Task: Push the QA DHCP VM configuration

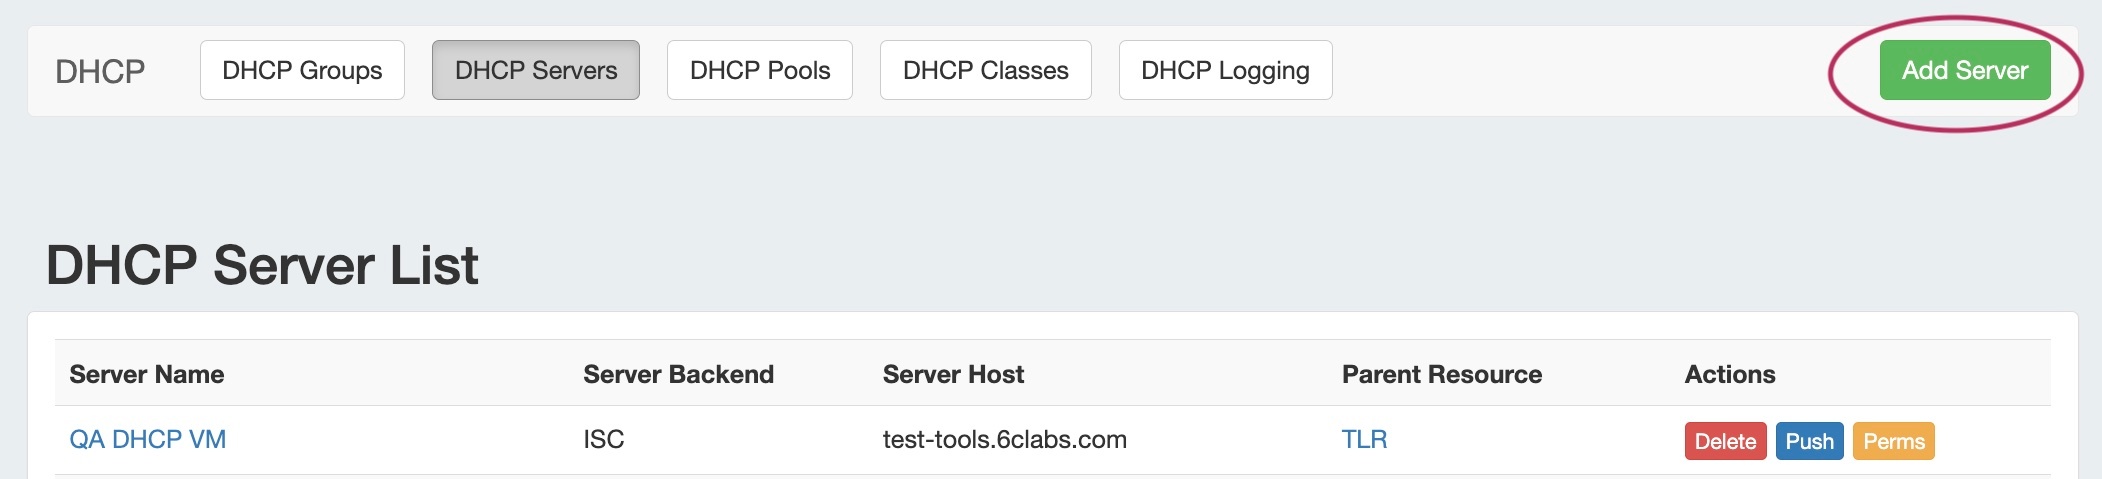Action: [1809, 441]
